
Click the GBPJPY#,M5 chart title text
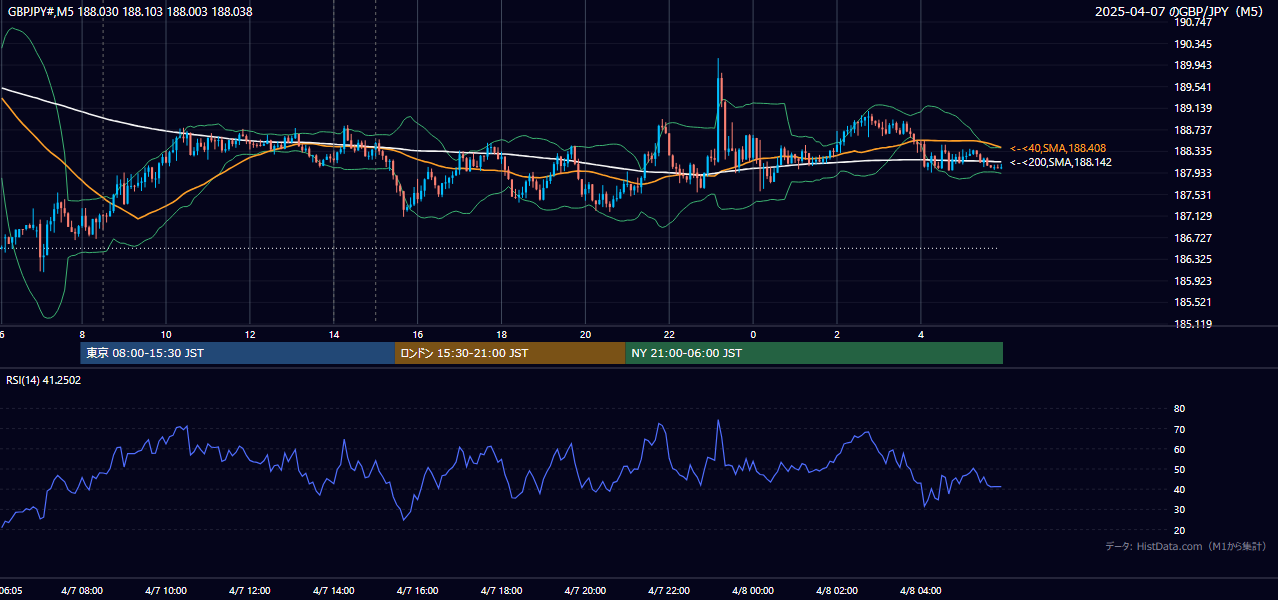pos(130,12)
